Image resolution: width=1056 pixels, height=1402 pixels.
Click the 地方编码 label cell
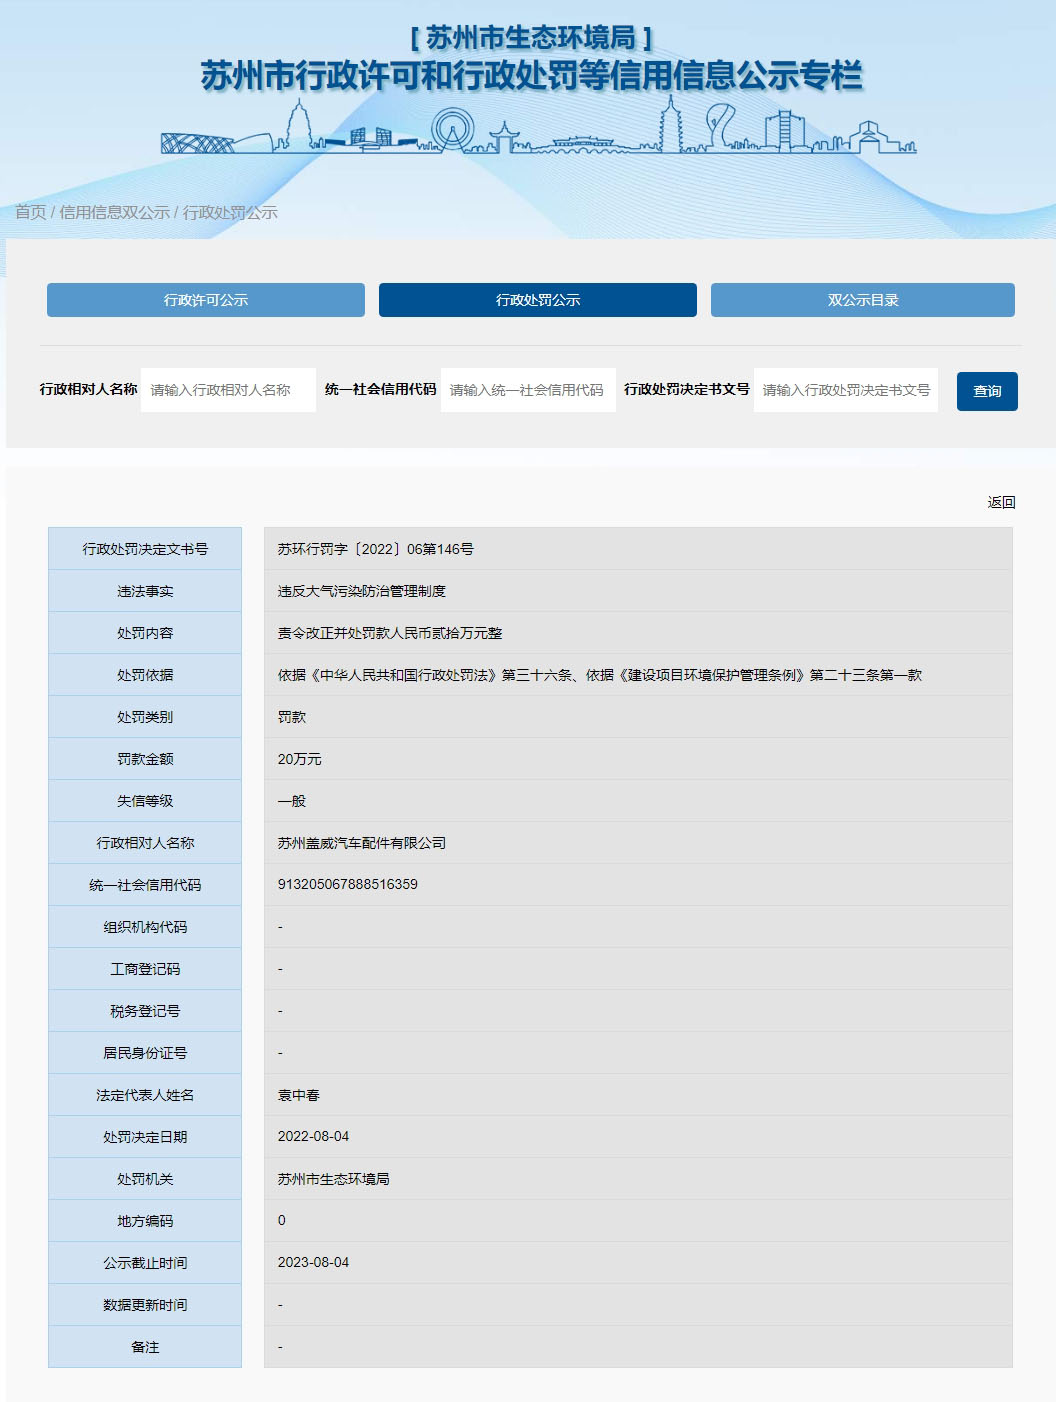[145, 1221]
